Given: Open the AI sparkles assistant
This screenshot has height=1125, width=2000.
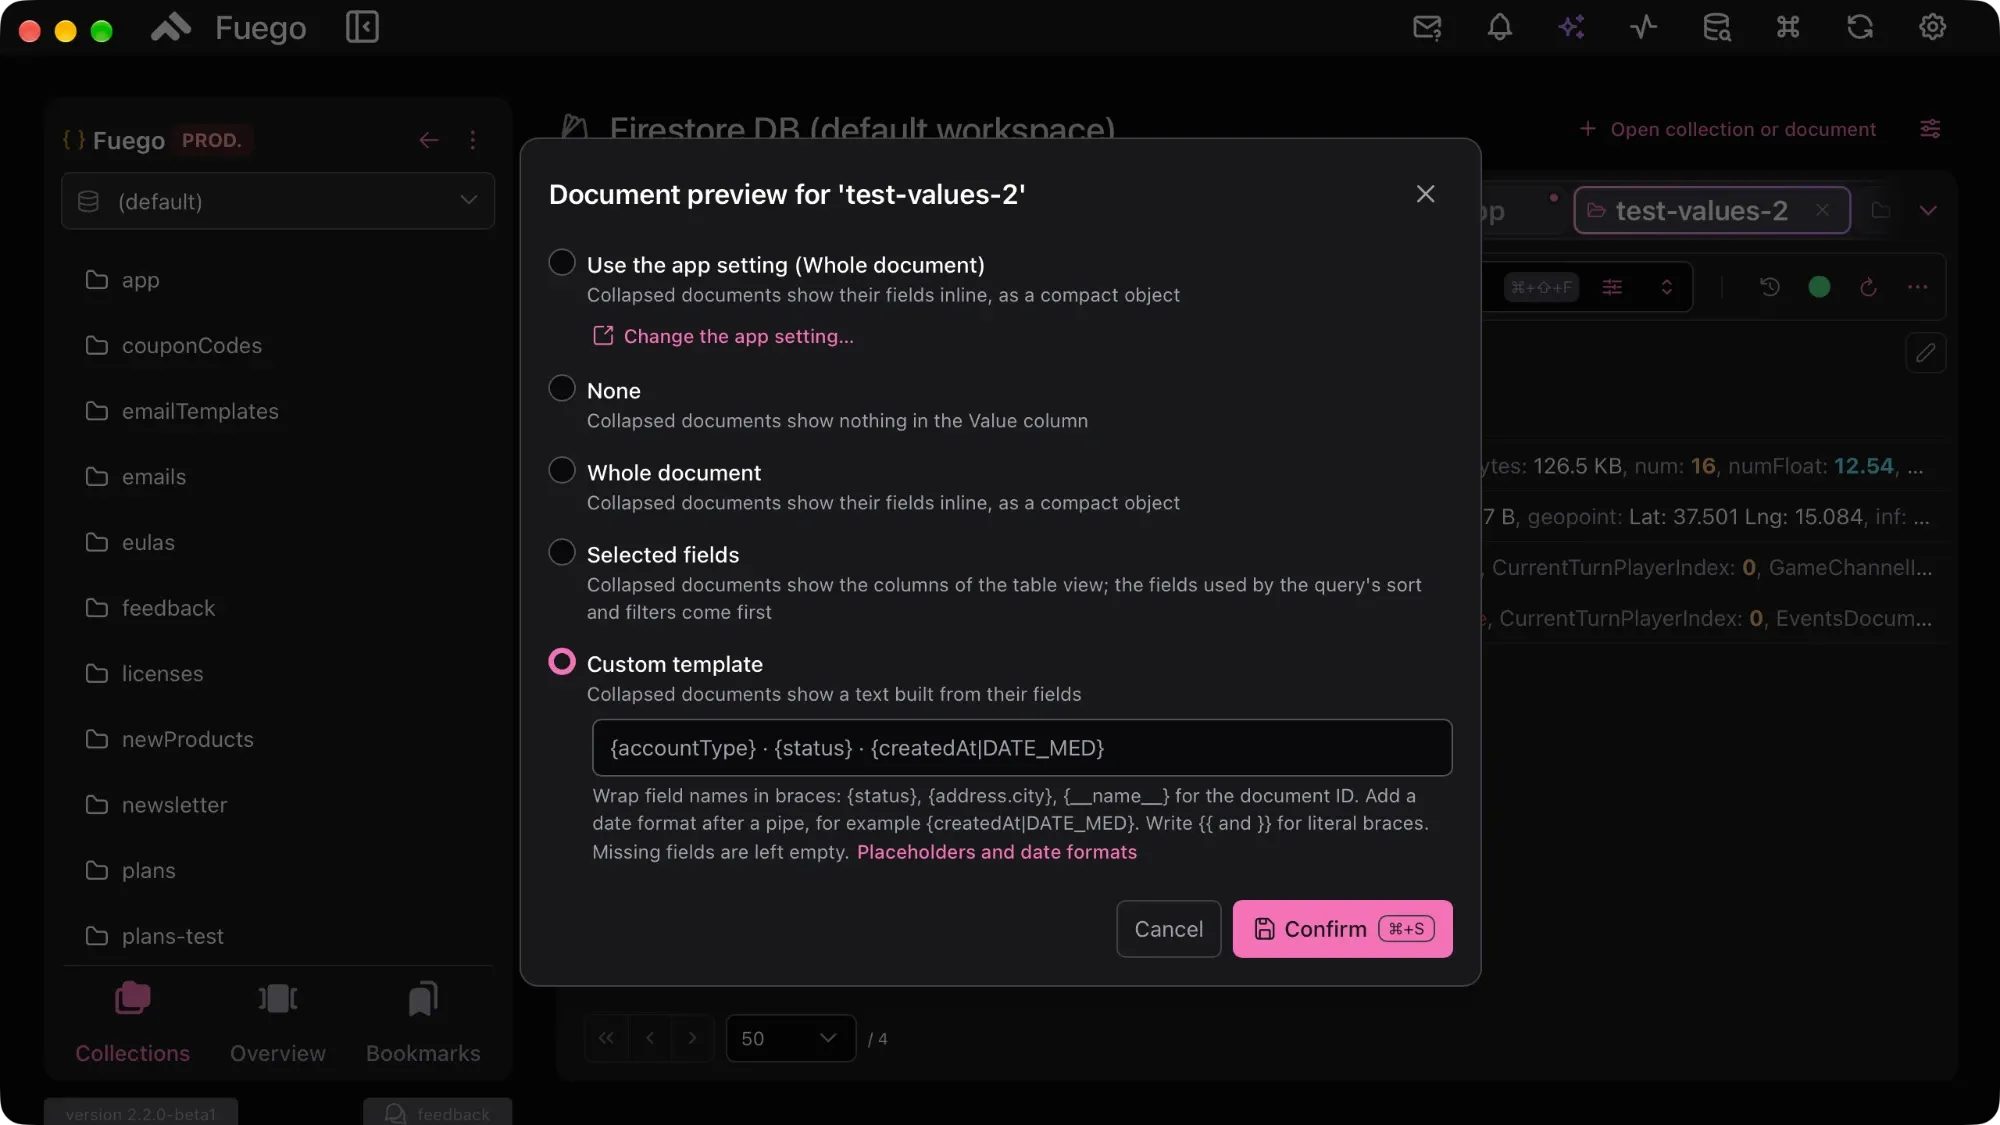Looking at the screenshot, I should pyautogui.click(x=1571, y=27).
